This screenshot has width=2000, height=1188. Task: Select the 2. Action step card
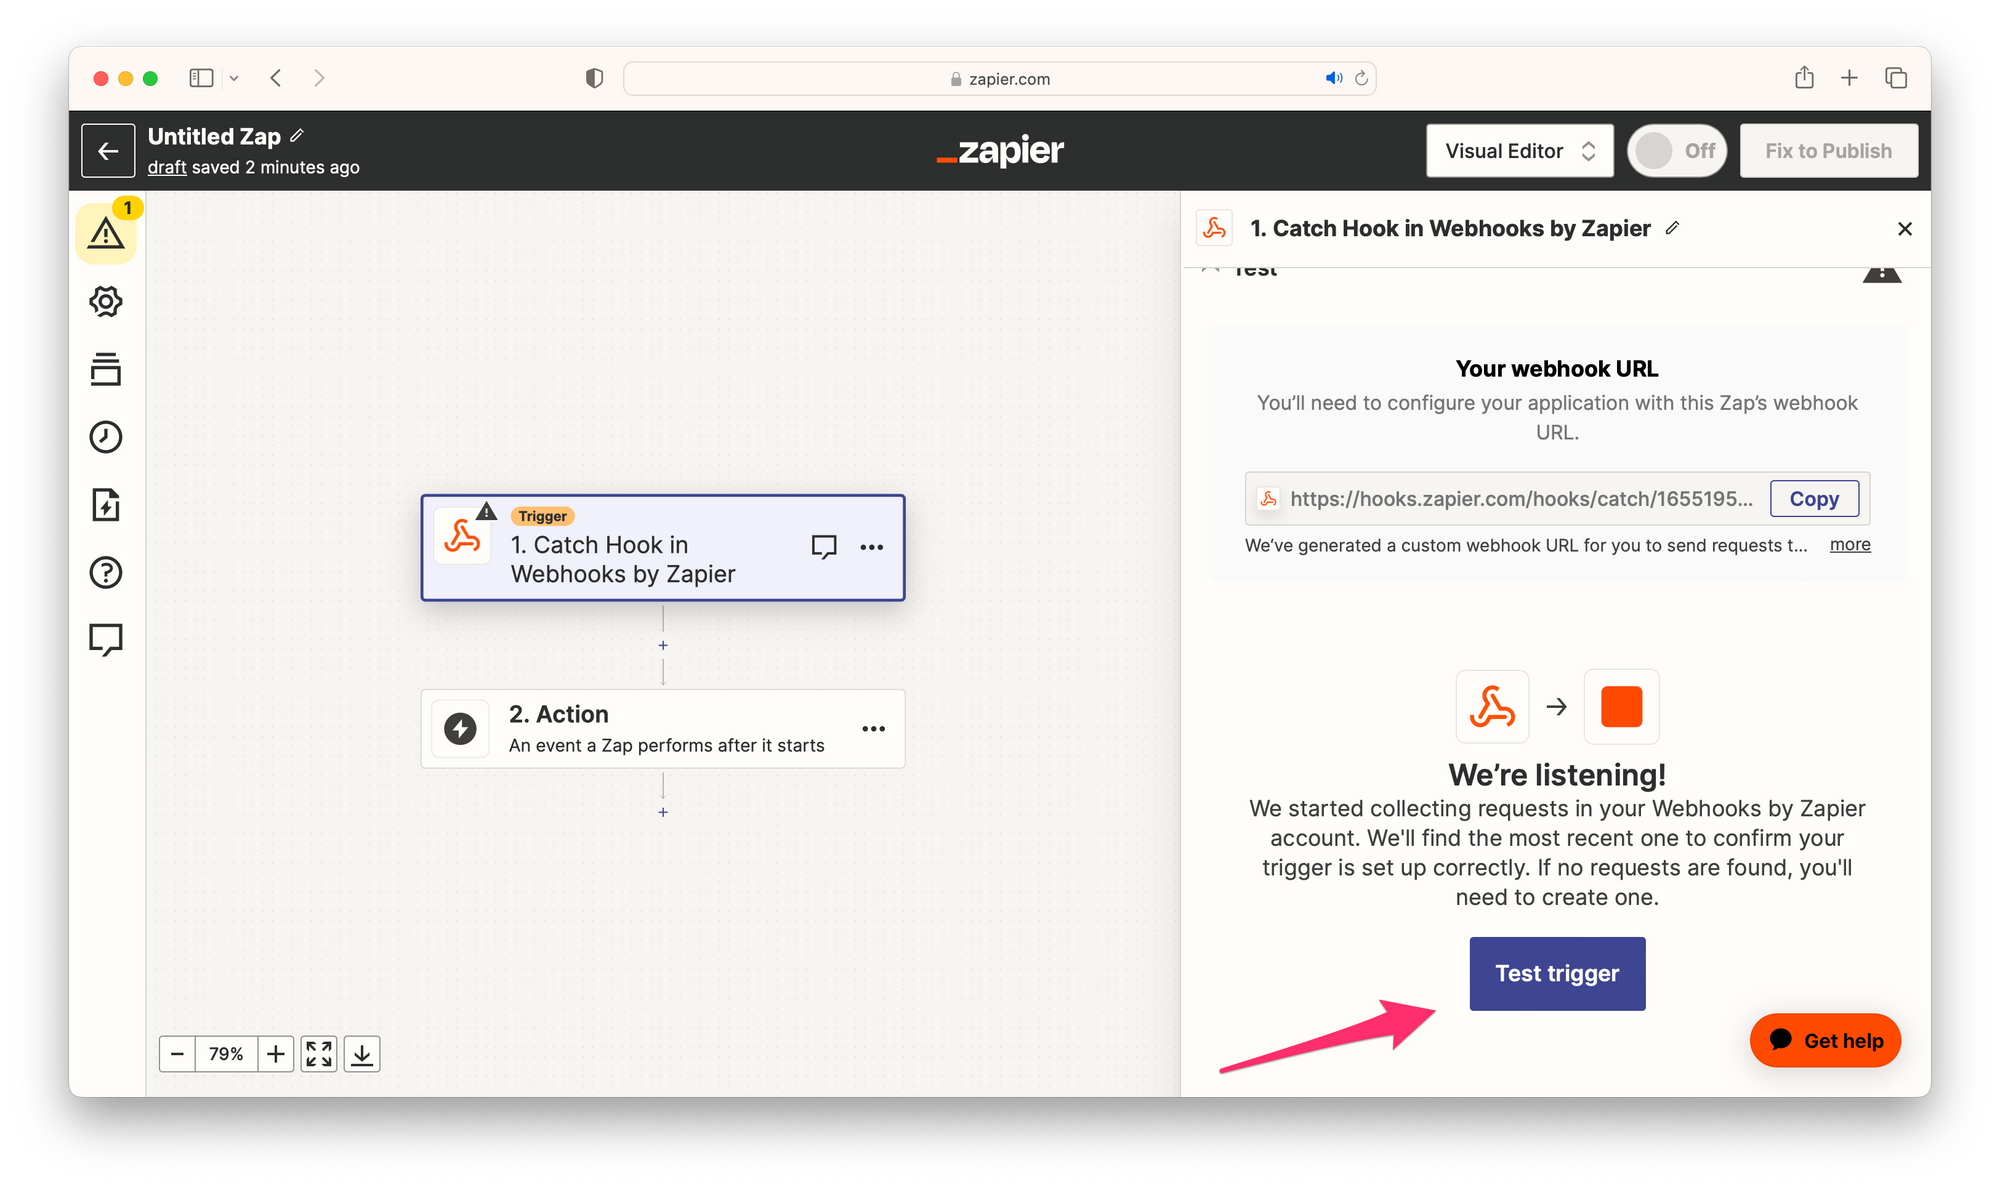click(x=663, y=729)
